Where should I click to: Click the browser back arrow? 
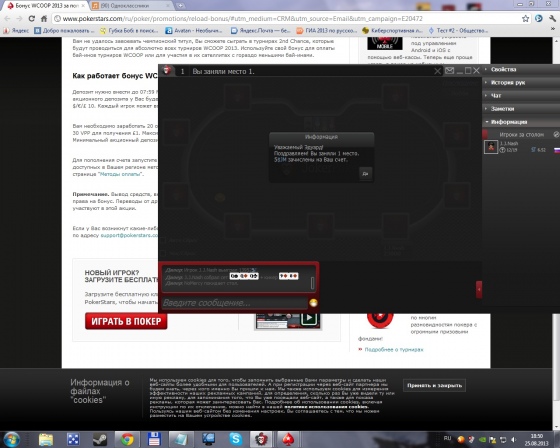point(8,19)
